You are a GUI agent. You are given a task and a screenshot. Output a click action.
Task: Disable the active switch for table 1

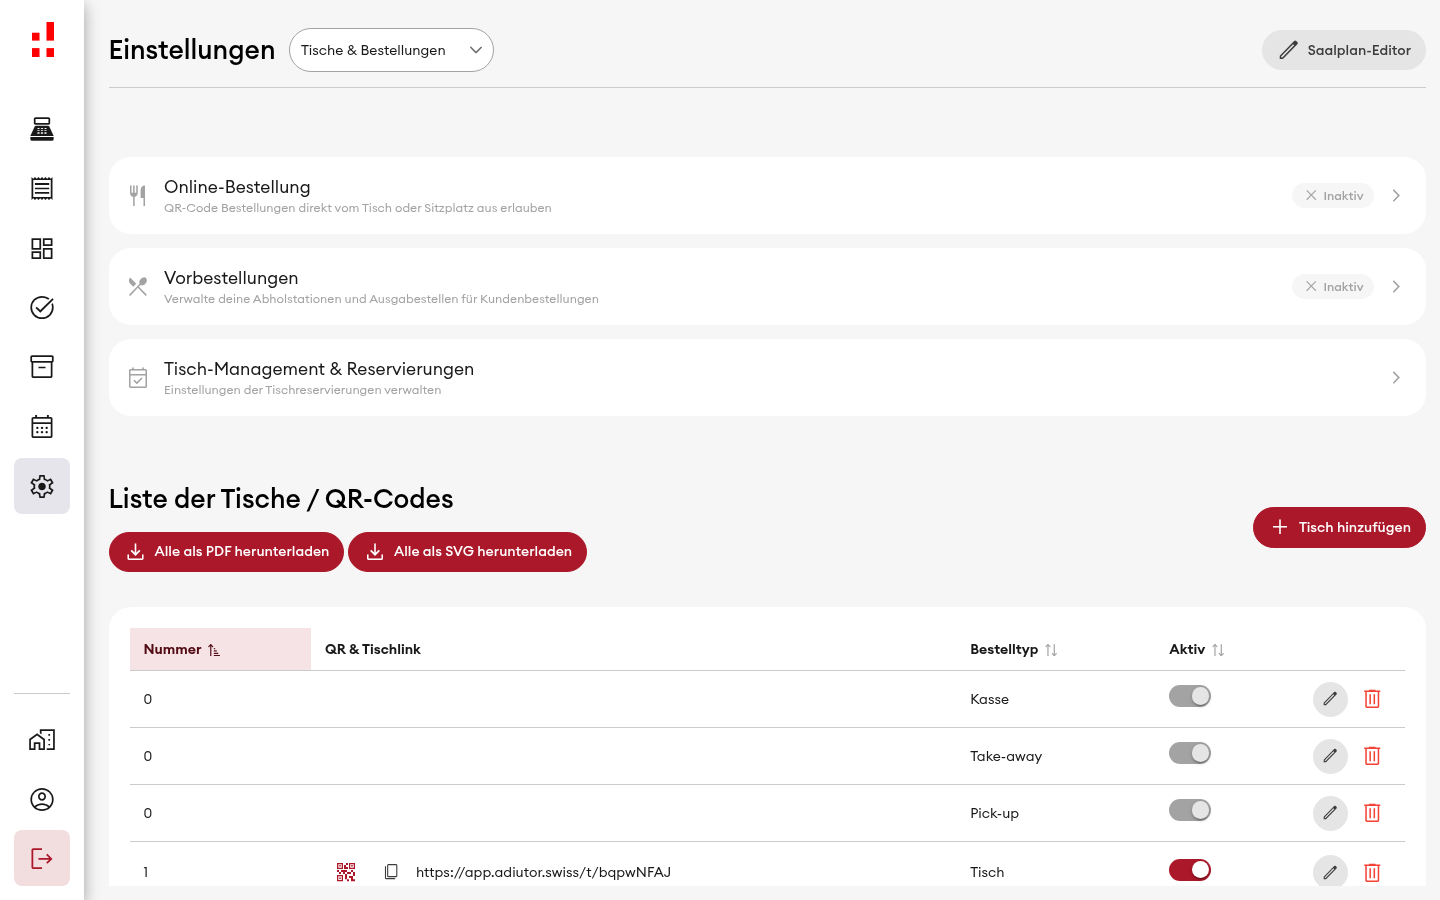[1190, 870]
